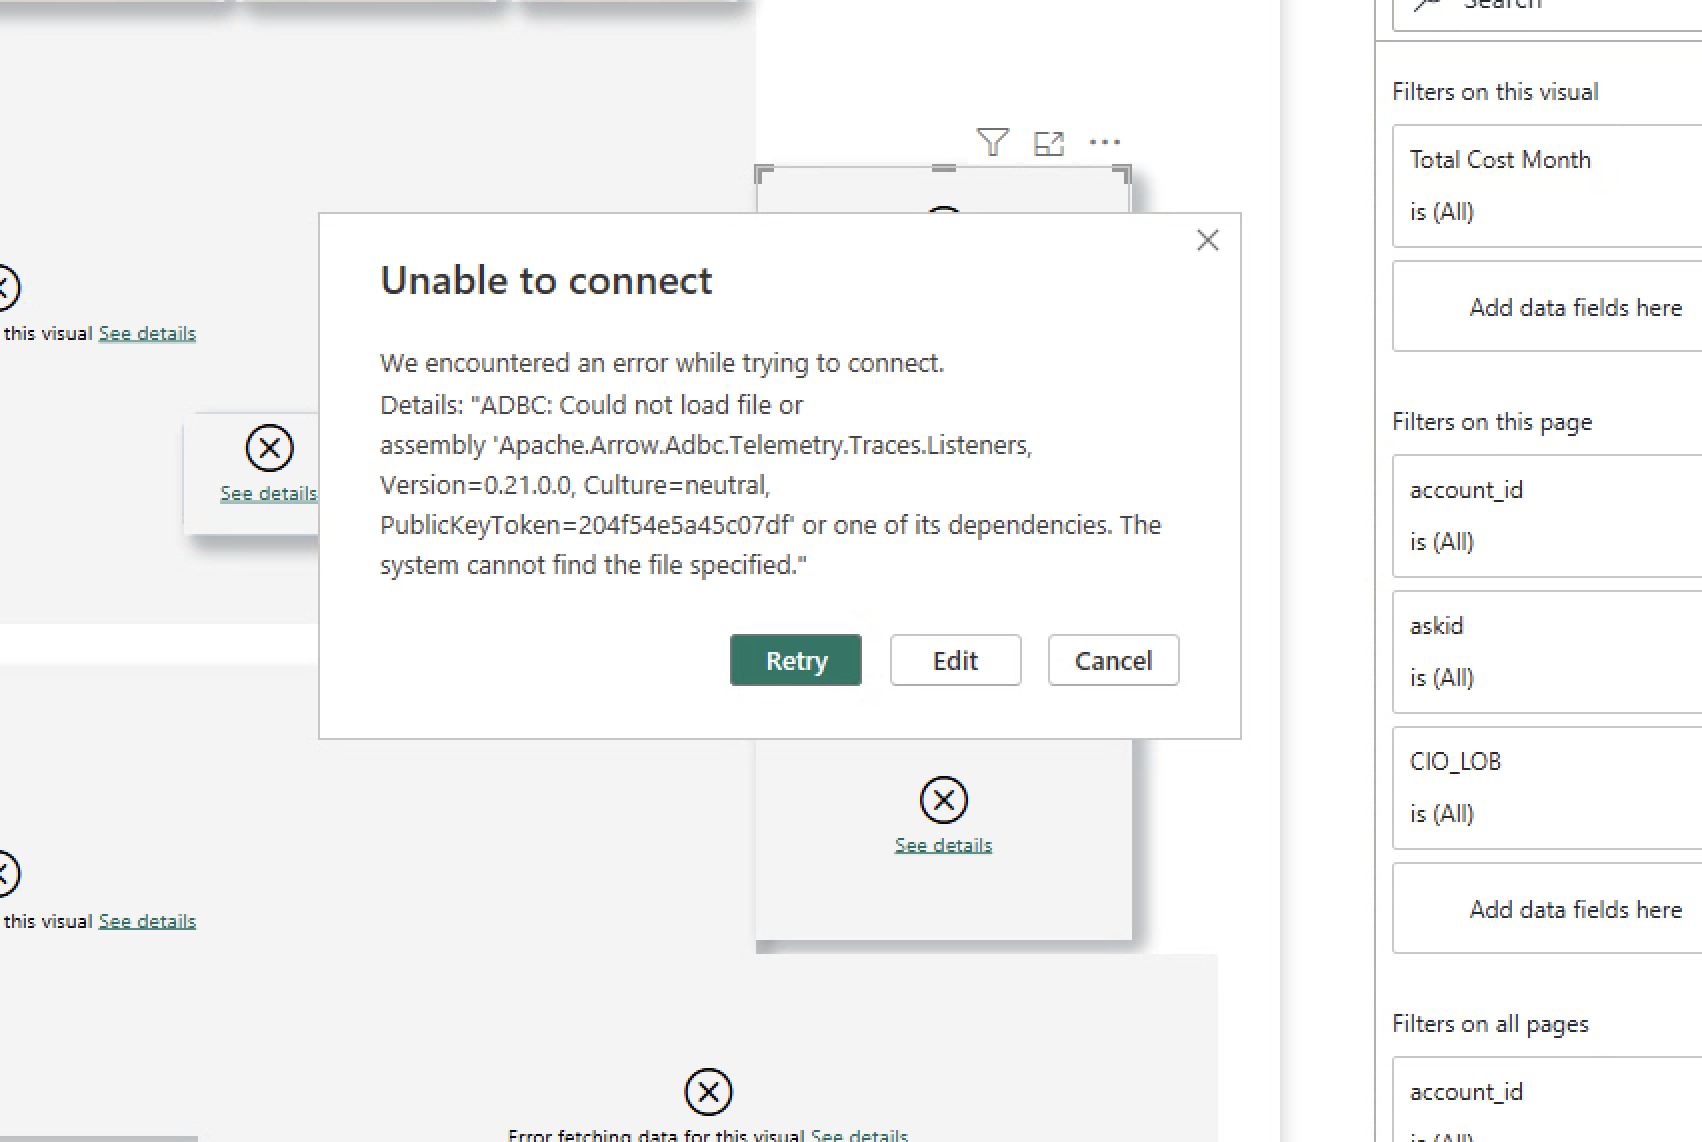Select the 'Filters on this page' heading
Image resolution: width=1702 pixels, height=1142 pixels.
coord(1492,422)
